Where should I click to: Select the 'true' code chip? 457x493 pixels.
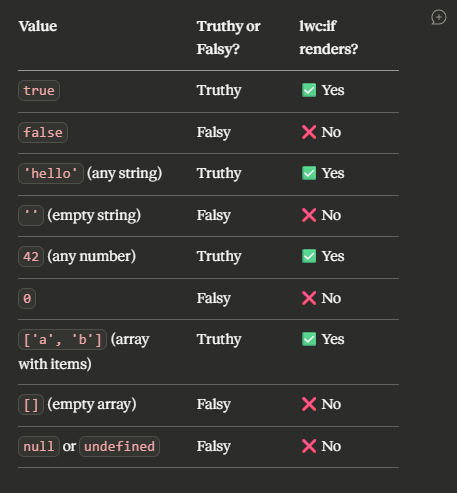coord(39,90)
